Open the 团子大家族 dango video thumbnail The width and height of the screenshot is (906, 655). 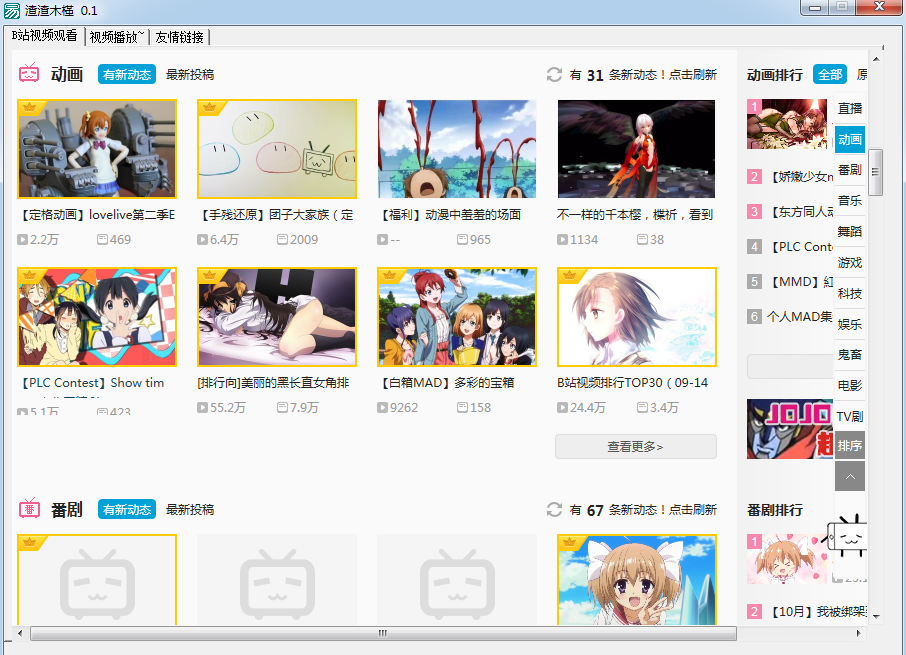click(277, 149)
